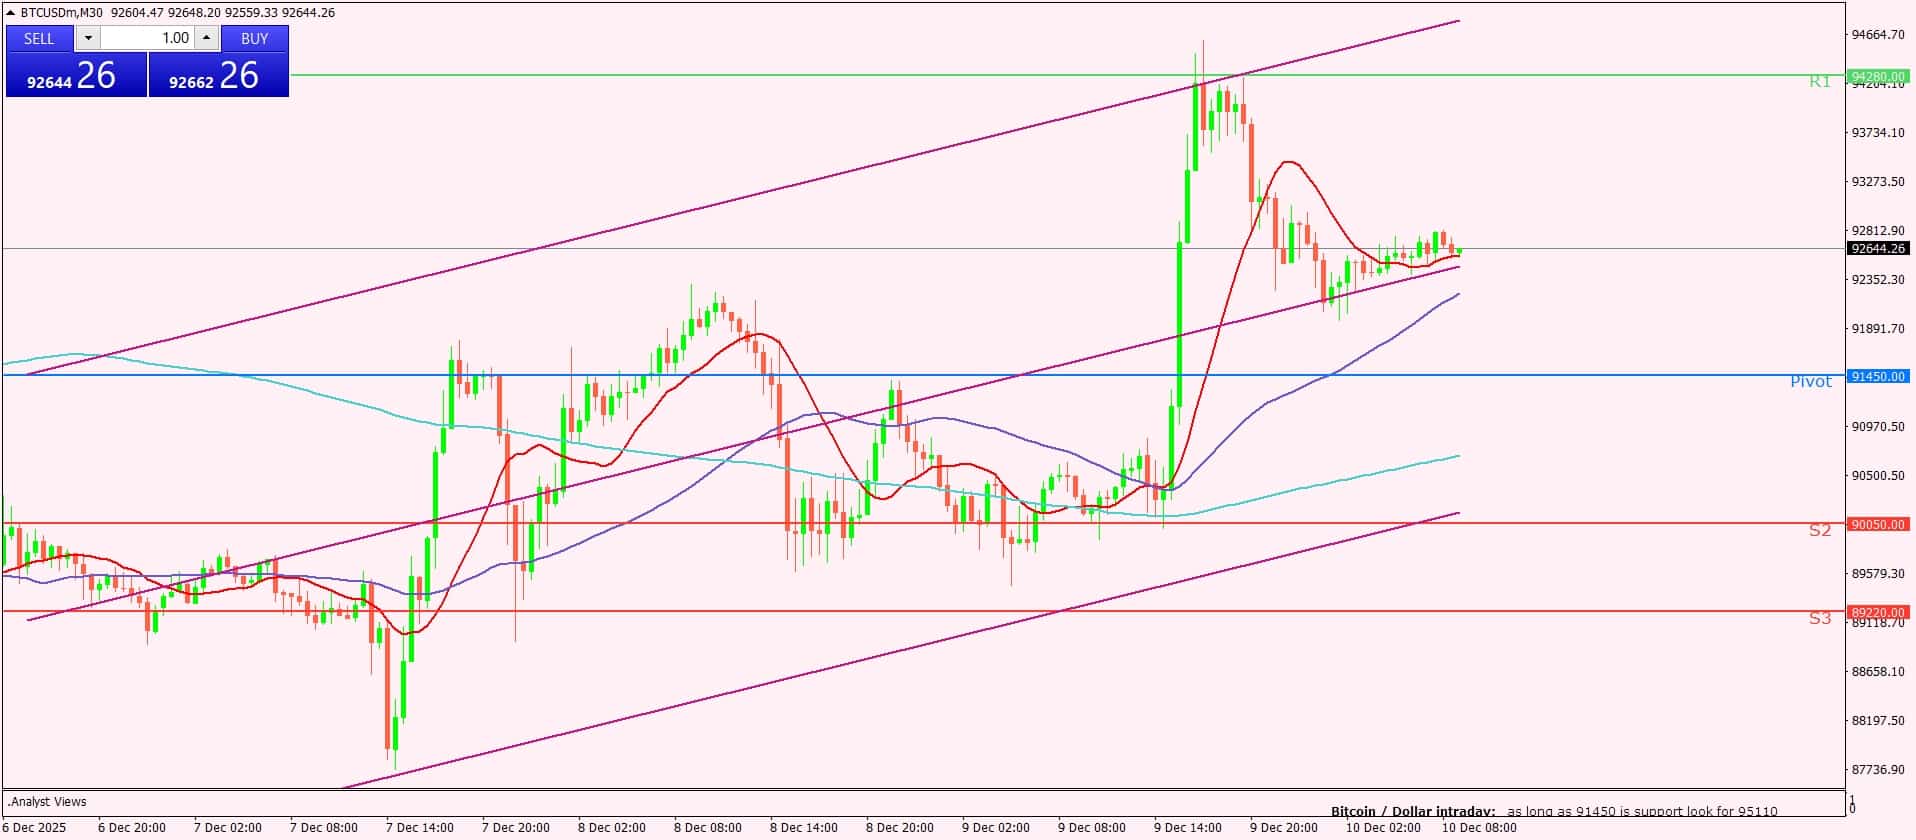Click the 8 Dec 02:00 time axis label
Image resolution: width=1916 pixels, height=840 pixels.
[612, 827]
